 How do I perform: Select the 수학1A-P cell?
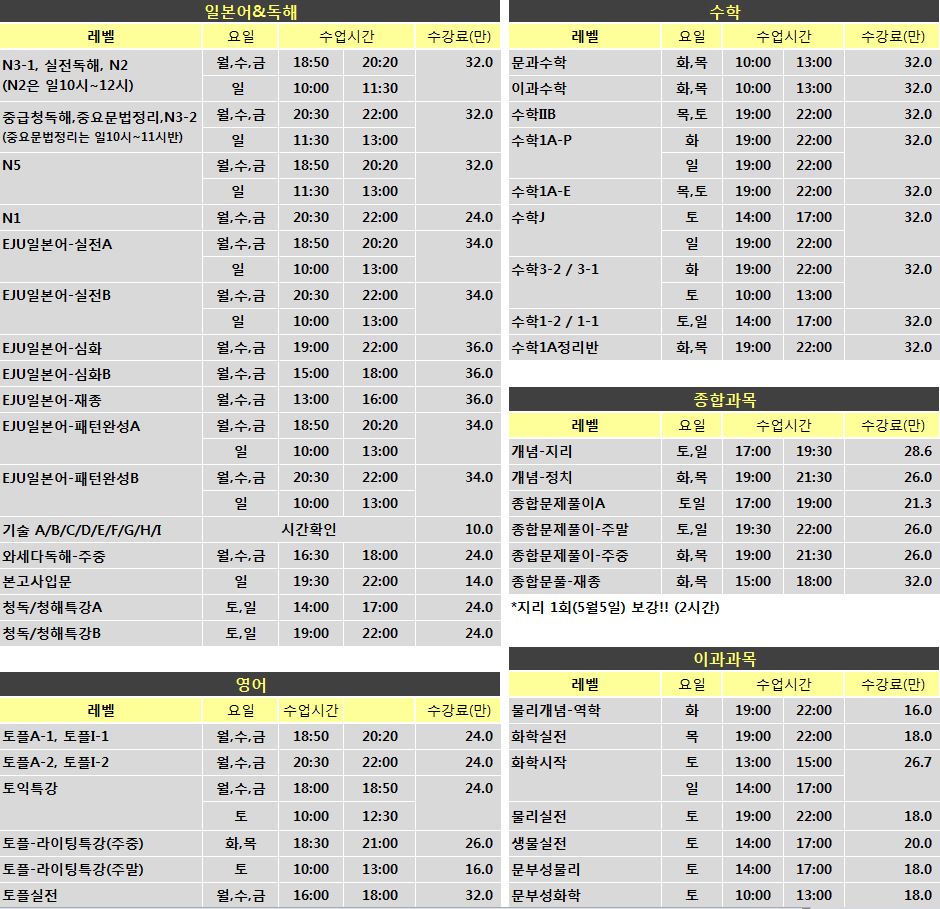click(585, 152)
